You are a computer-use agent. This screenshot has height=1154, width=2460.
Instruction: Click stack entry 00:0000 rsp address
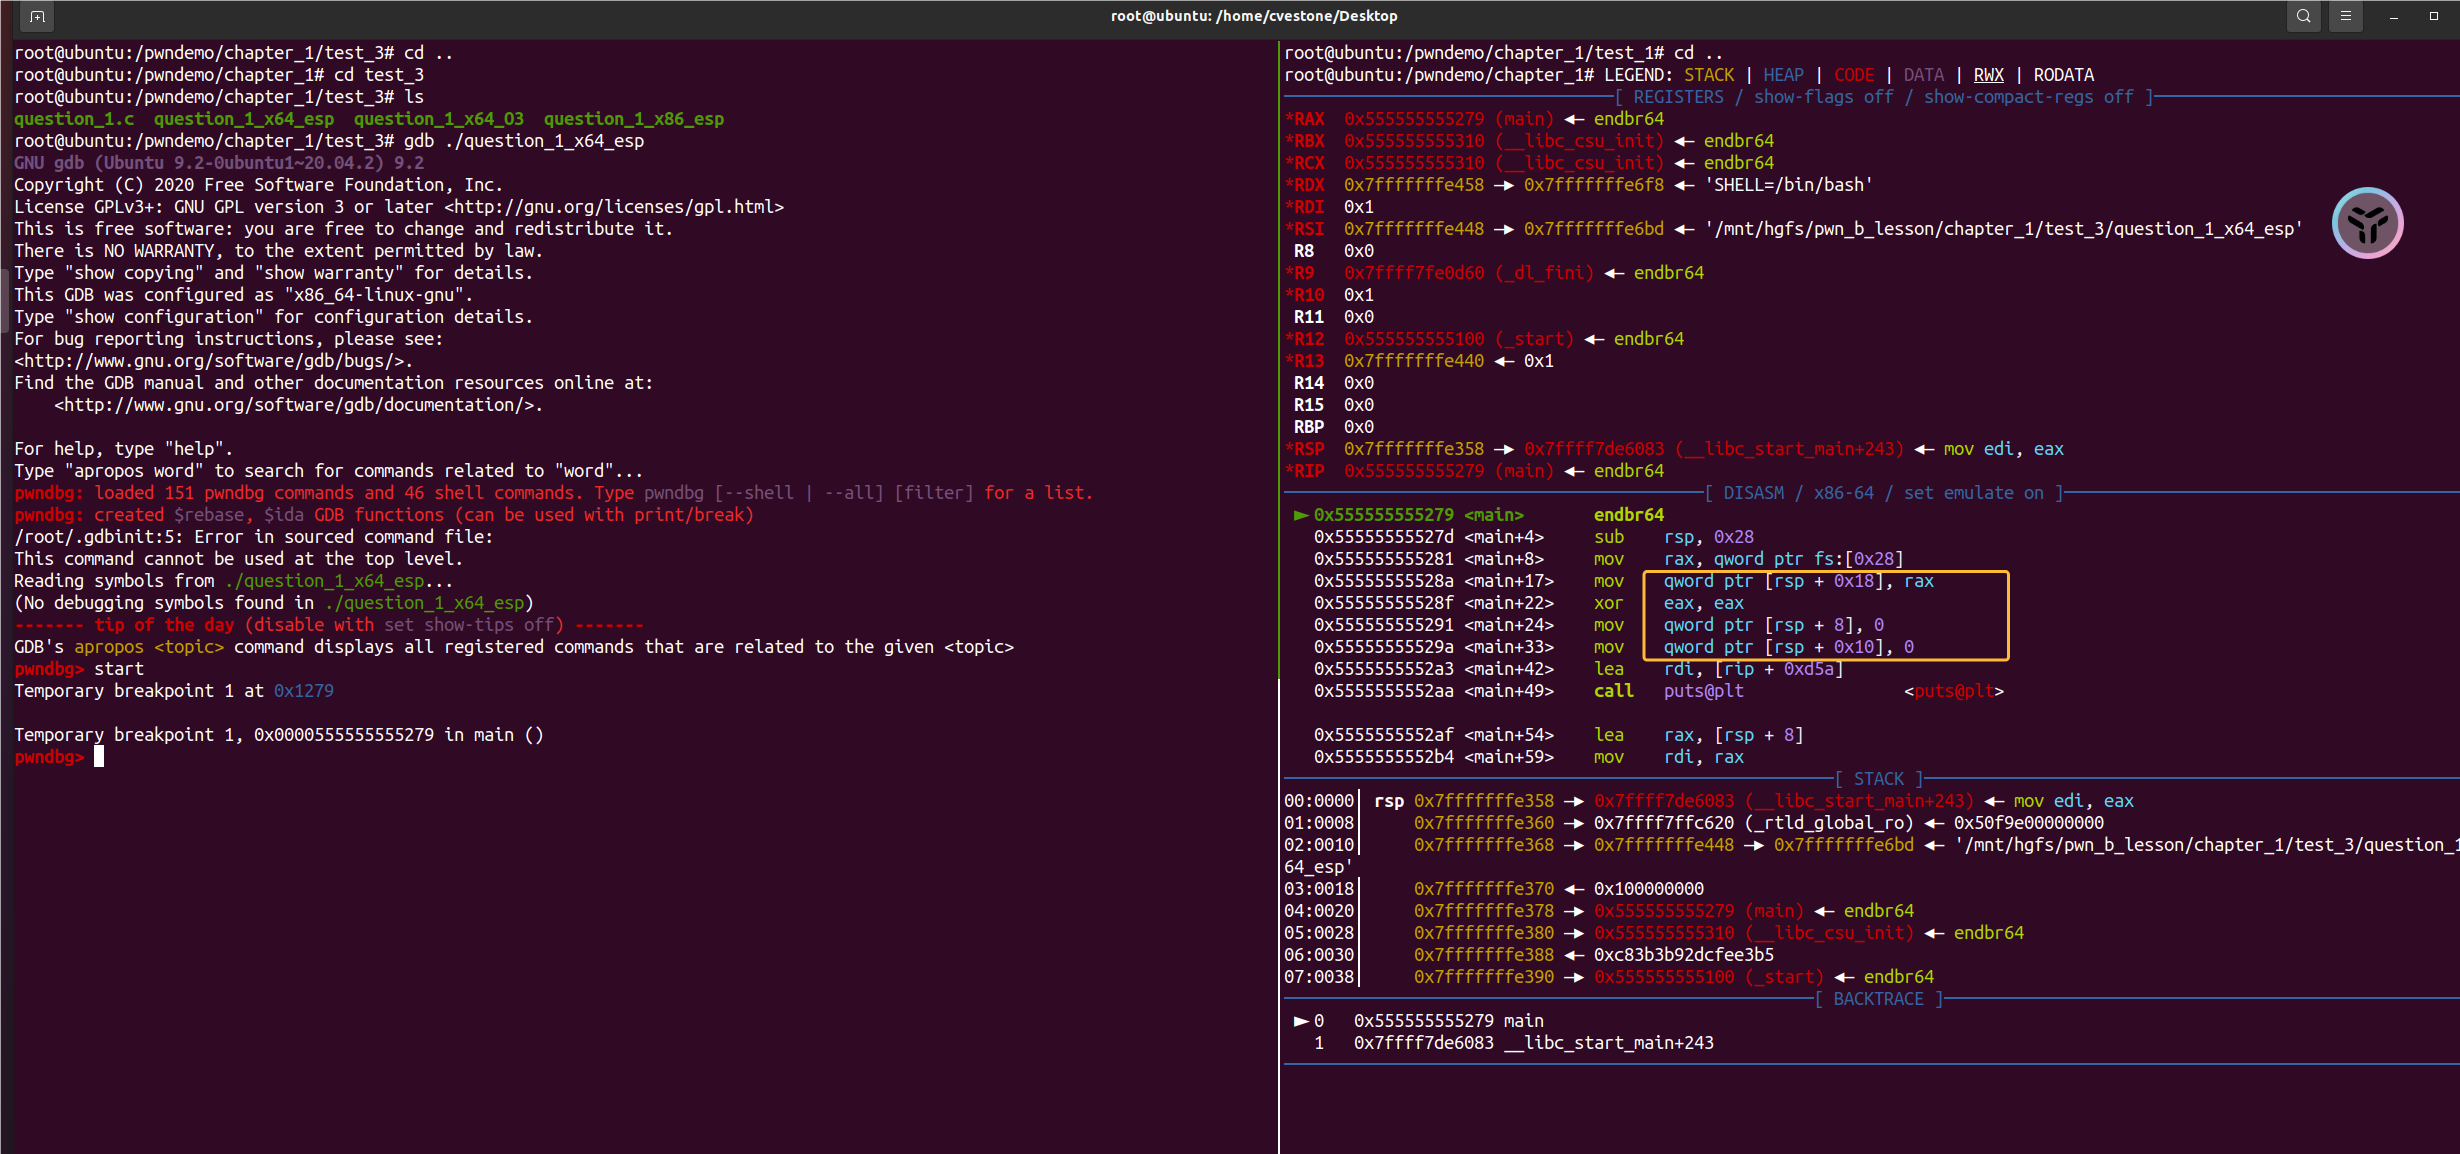(1484, 801)
